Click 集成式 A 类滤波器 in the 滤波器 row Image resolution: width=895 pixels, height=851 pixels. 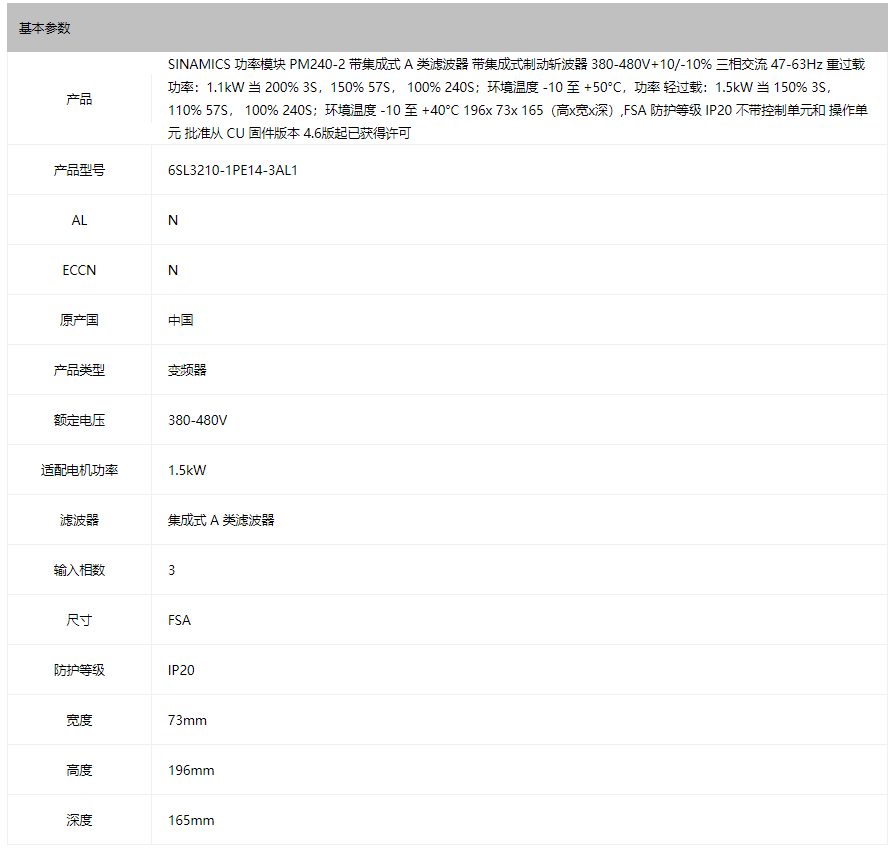[x=221, y=520]
